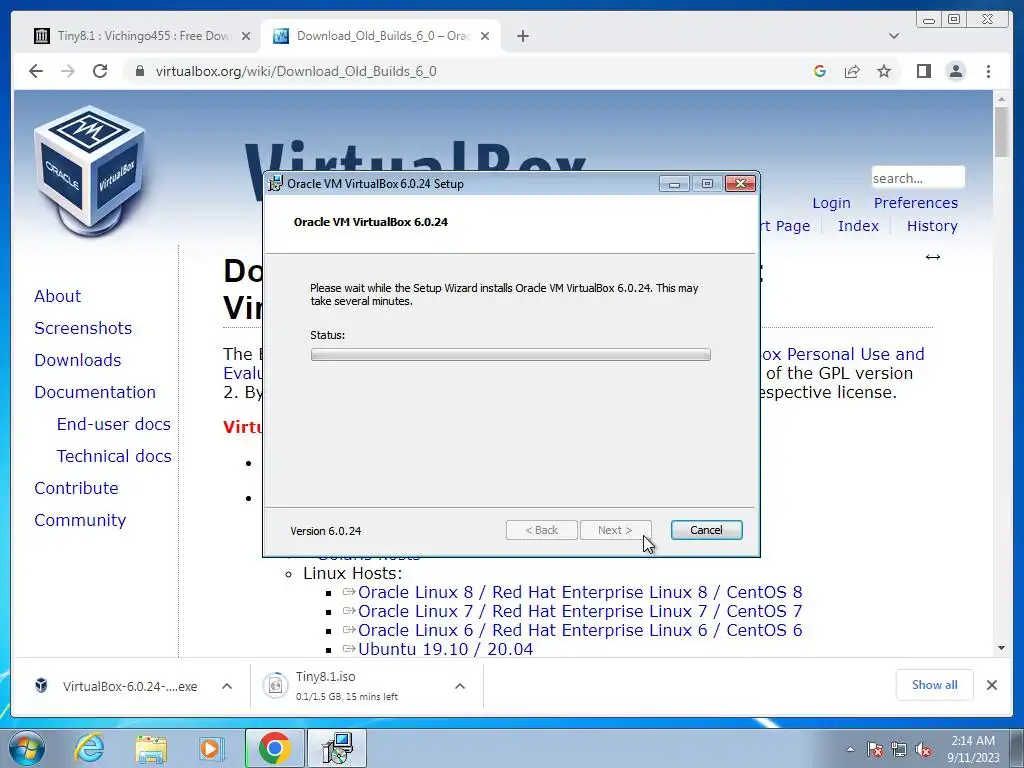
Task: Open the Screenshots sidebar link
Action: pos(83,328)
